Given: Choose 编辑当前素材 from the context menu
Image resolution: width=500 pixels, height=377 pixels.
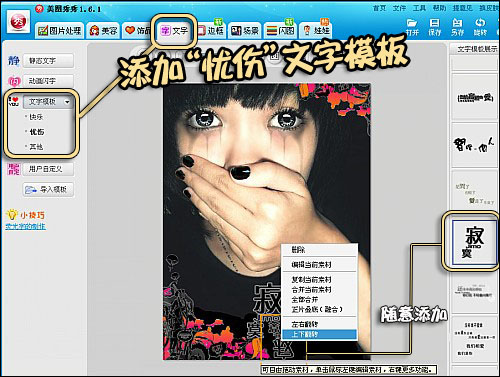Looking at the screenshot, I should 320,265.
